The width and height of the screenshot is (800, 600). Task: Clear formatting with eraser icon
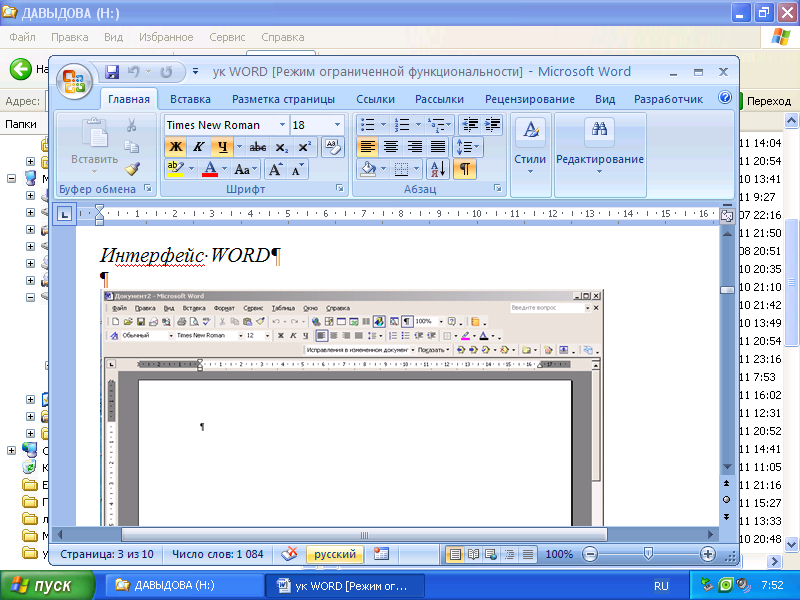(x=333, y=147)
